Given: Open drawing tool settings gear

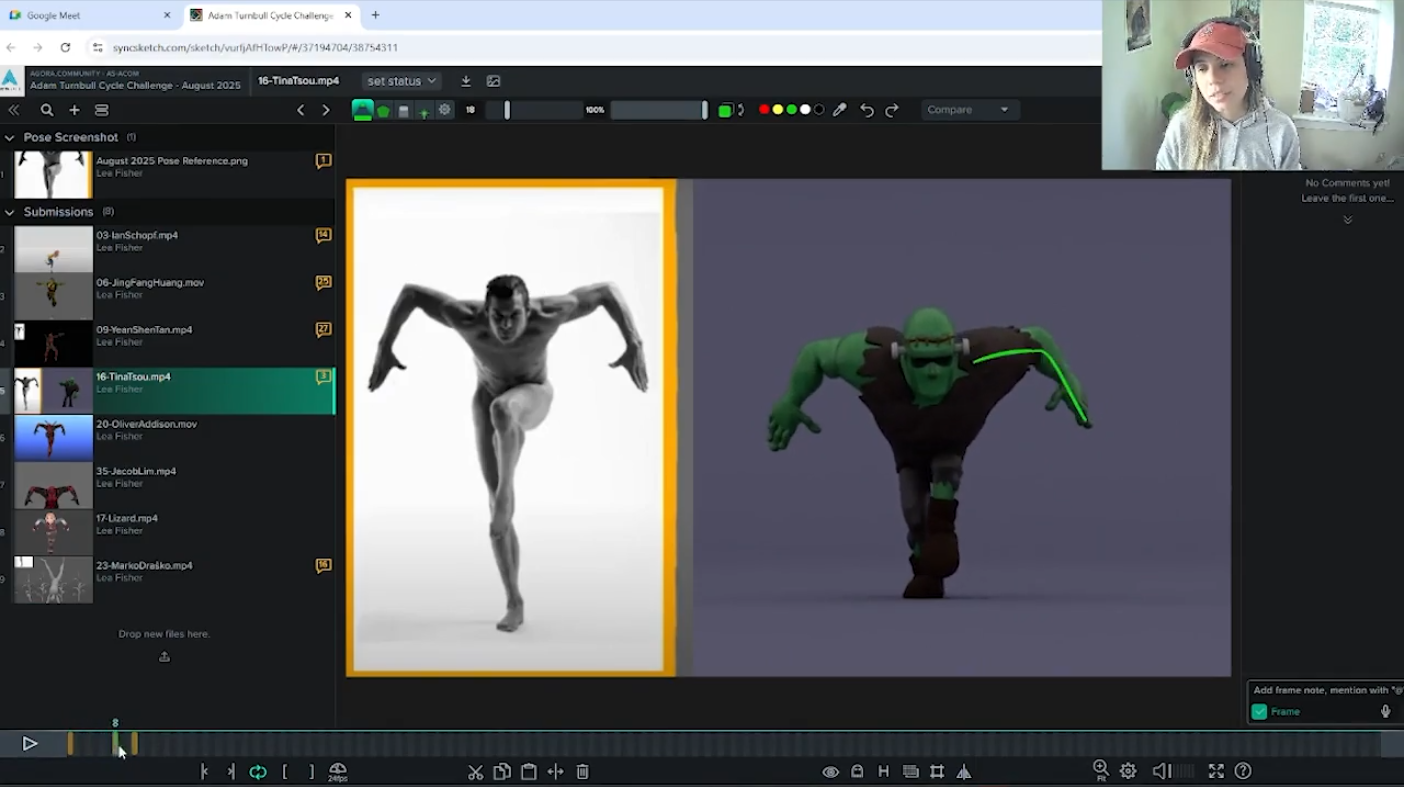Looking at the screenshot, I should coord(445,110).
